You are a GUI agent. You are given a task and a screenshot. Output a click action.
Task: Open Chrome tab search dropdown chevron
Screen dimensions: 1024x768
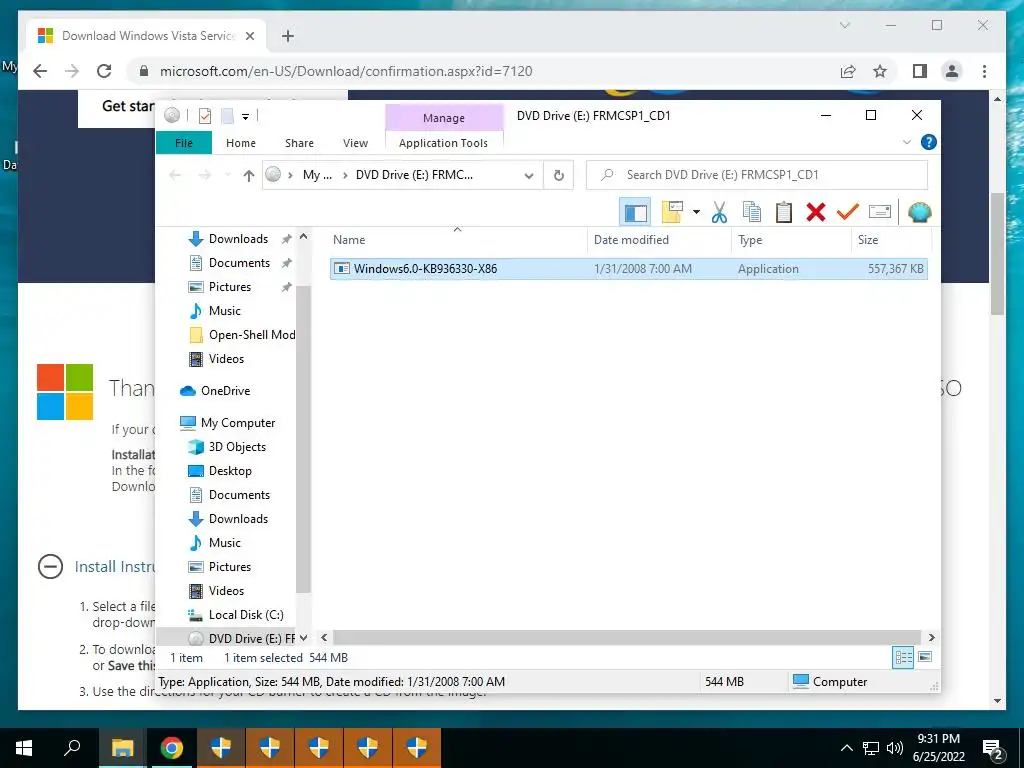(x=844, y=25)
